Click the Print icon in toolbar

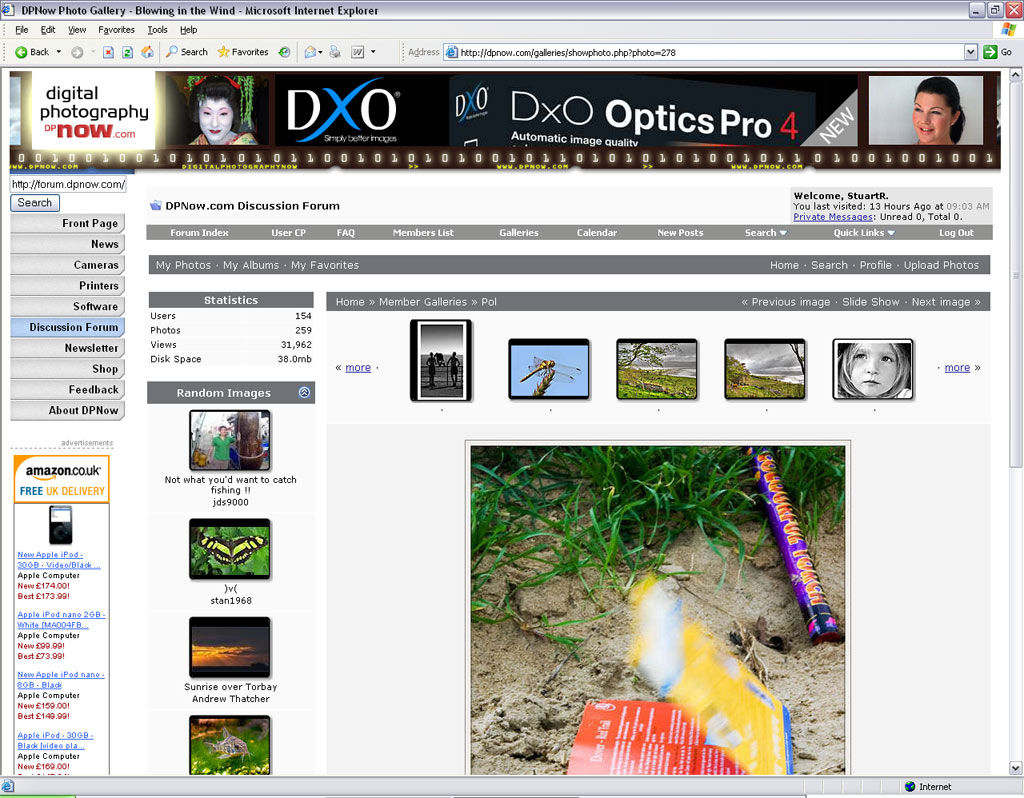[x=335, y=52]
